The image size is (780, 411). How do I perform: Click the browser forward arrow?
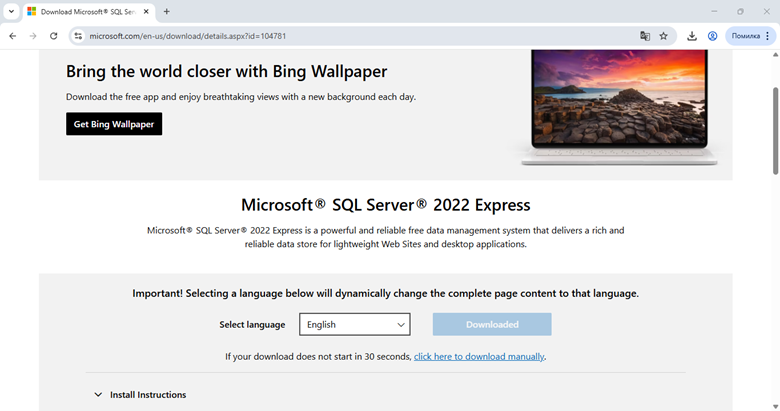point(33,36)
